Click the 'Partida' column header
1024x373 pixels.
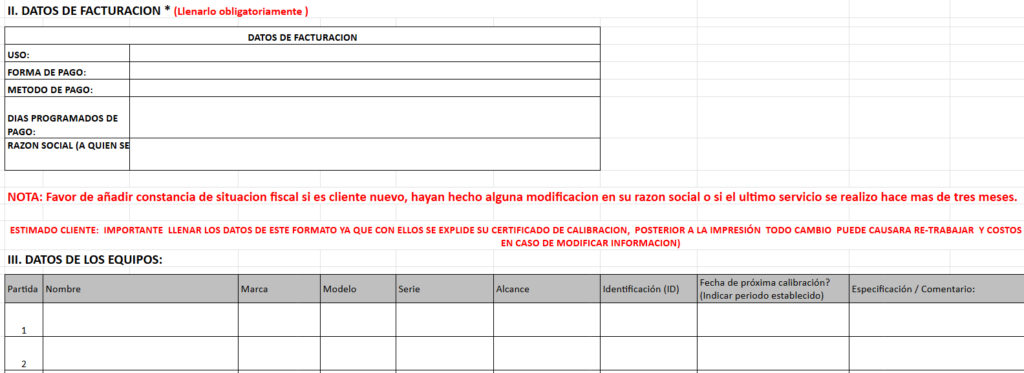(24, 289)
